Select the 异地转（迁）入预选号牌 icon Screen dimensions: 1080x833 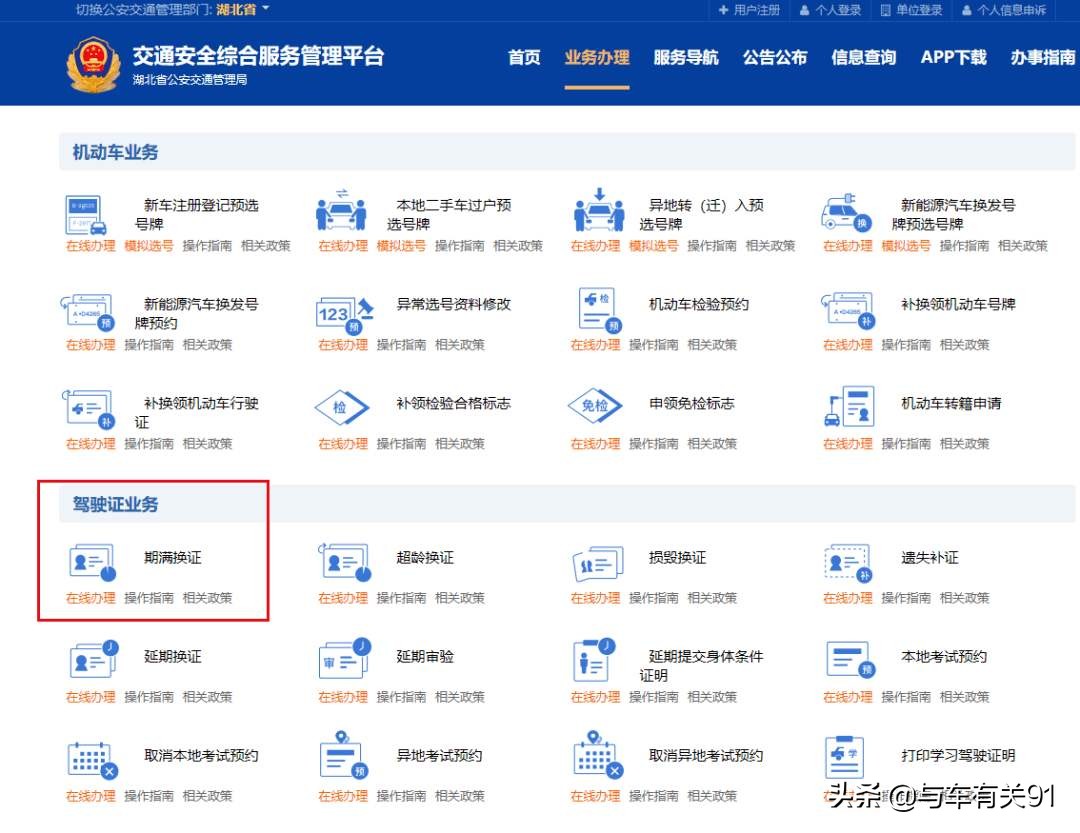596,212
